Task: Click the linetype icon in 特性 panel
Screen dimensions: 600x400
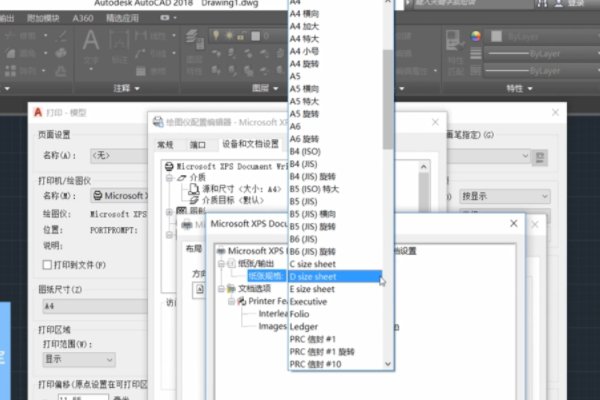Action: click(476, 70)
